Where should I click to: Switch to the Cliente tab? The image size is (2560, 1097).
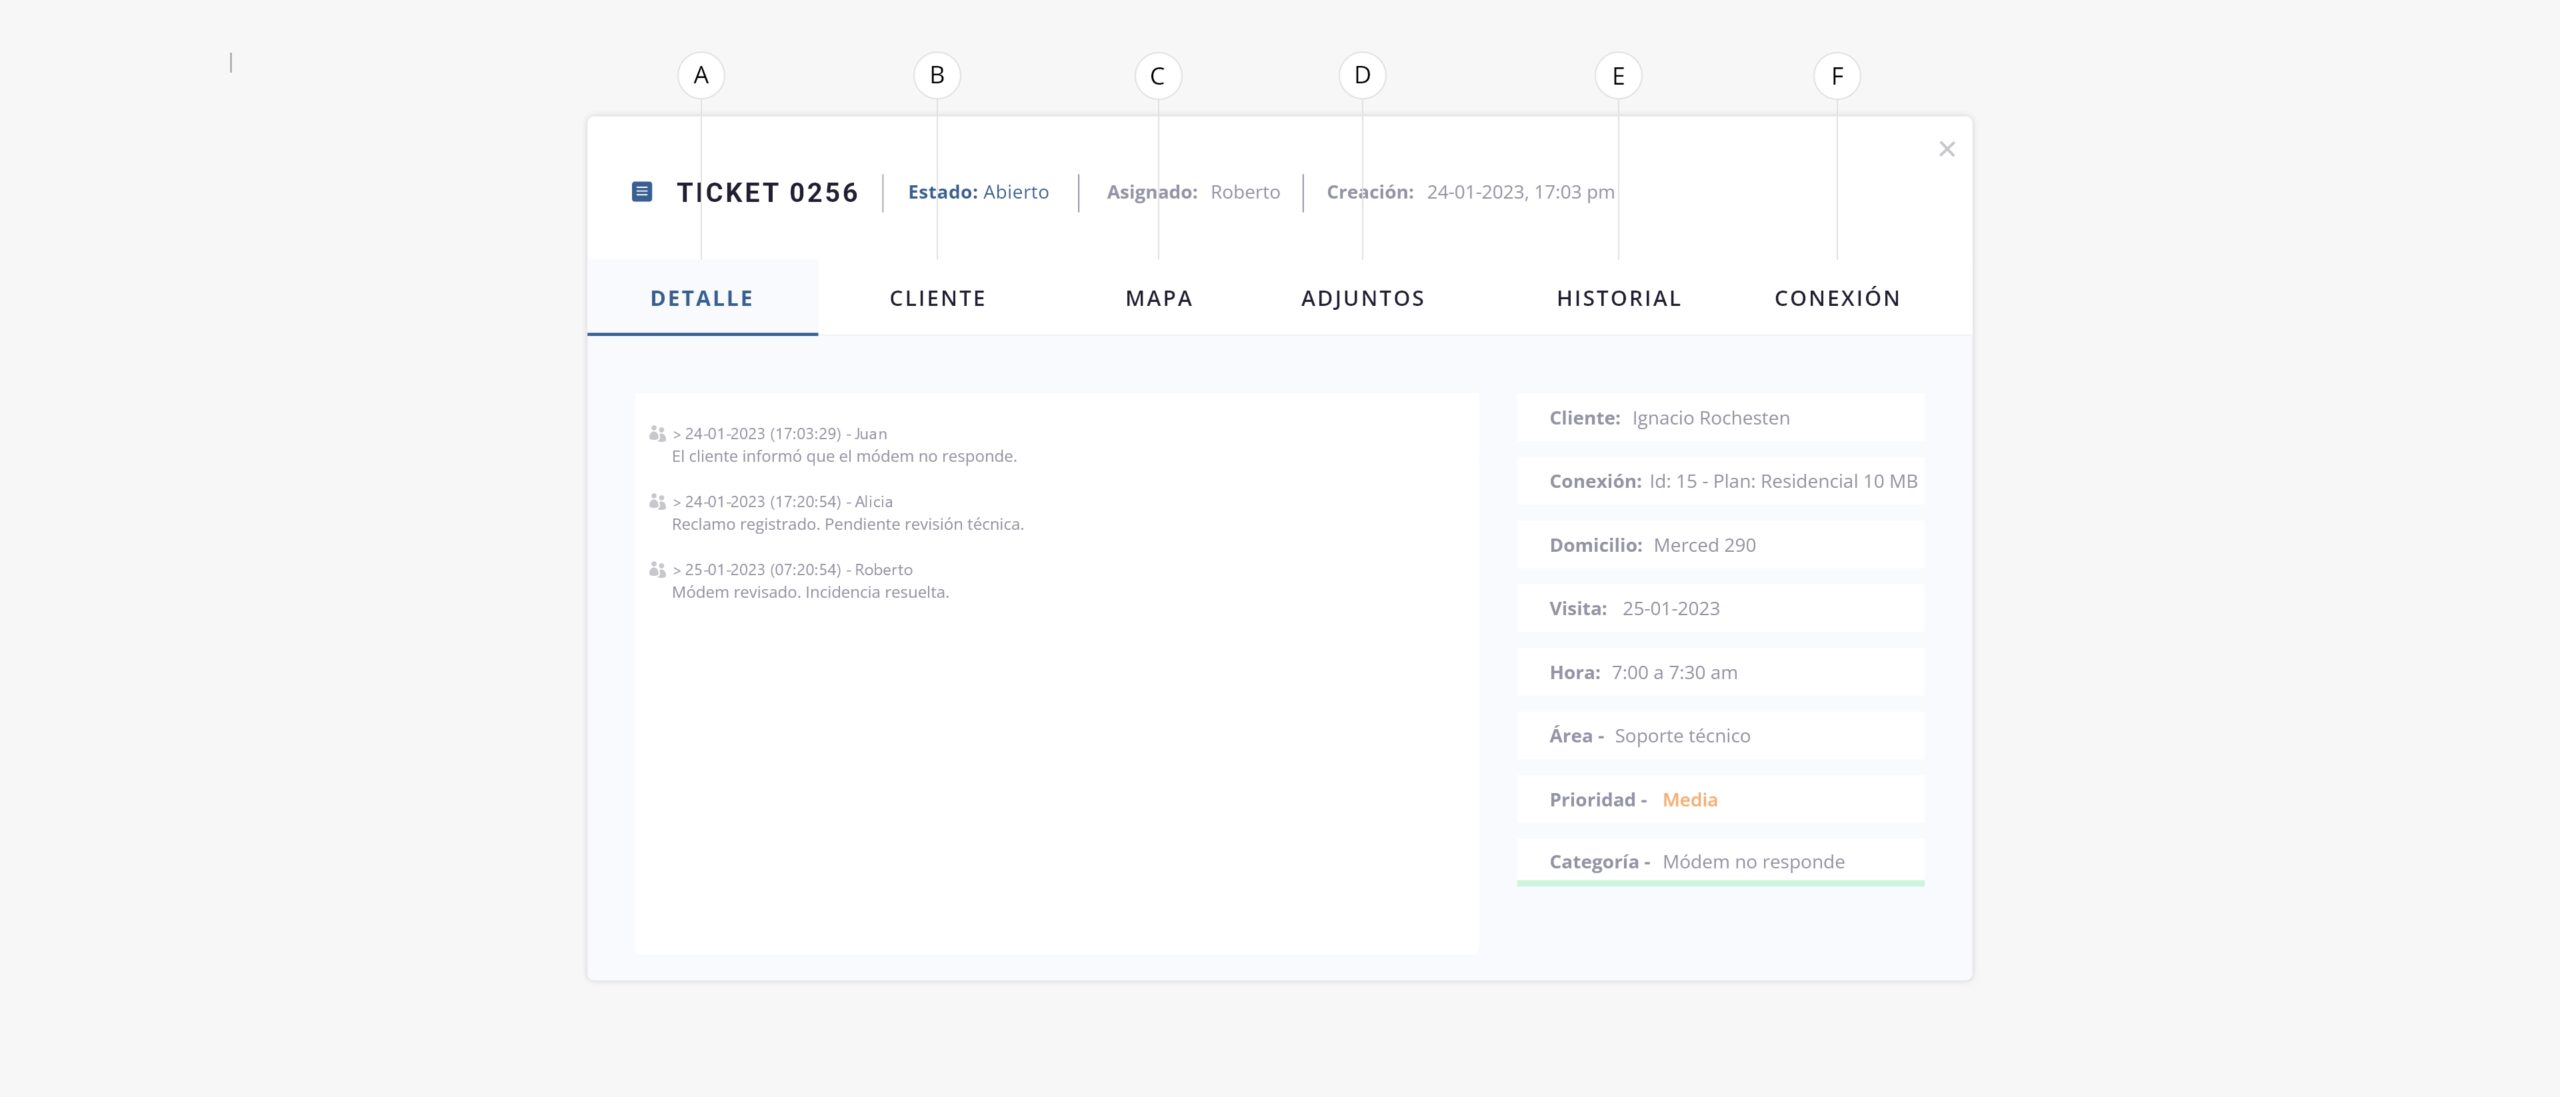click(937, 298)
